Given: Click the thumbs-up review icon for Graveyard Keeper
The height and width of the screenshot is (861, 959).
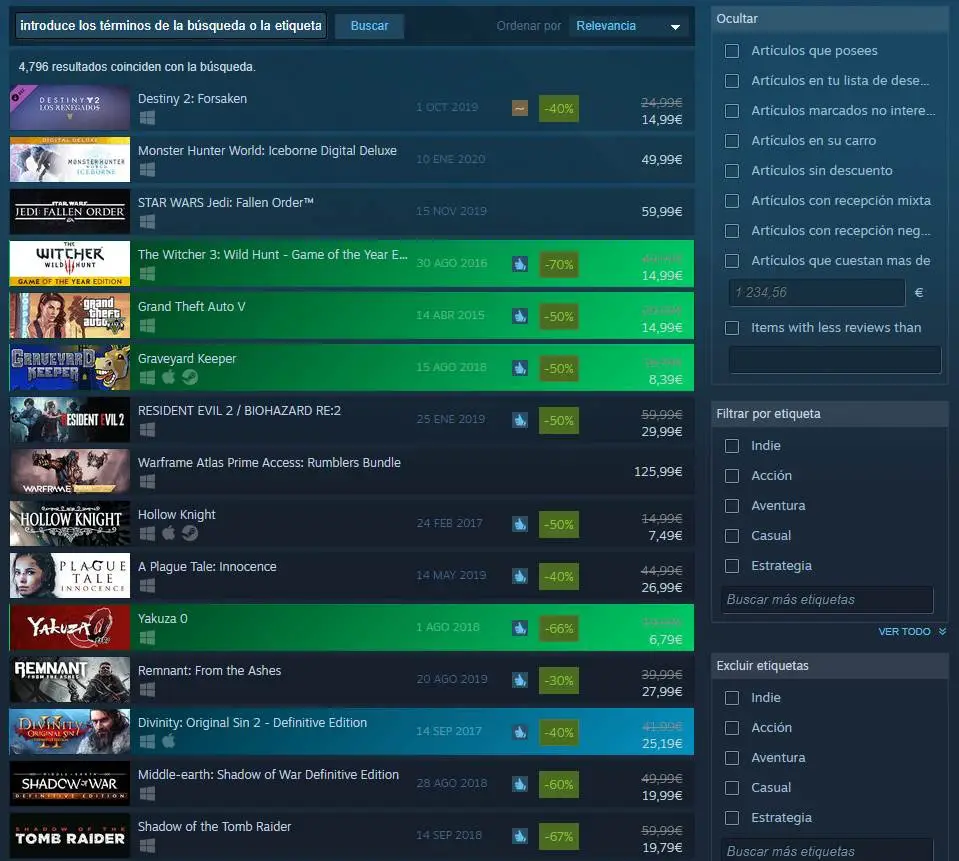Looking at the screenshot, I should tap(520, 369).
